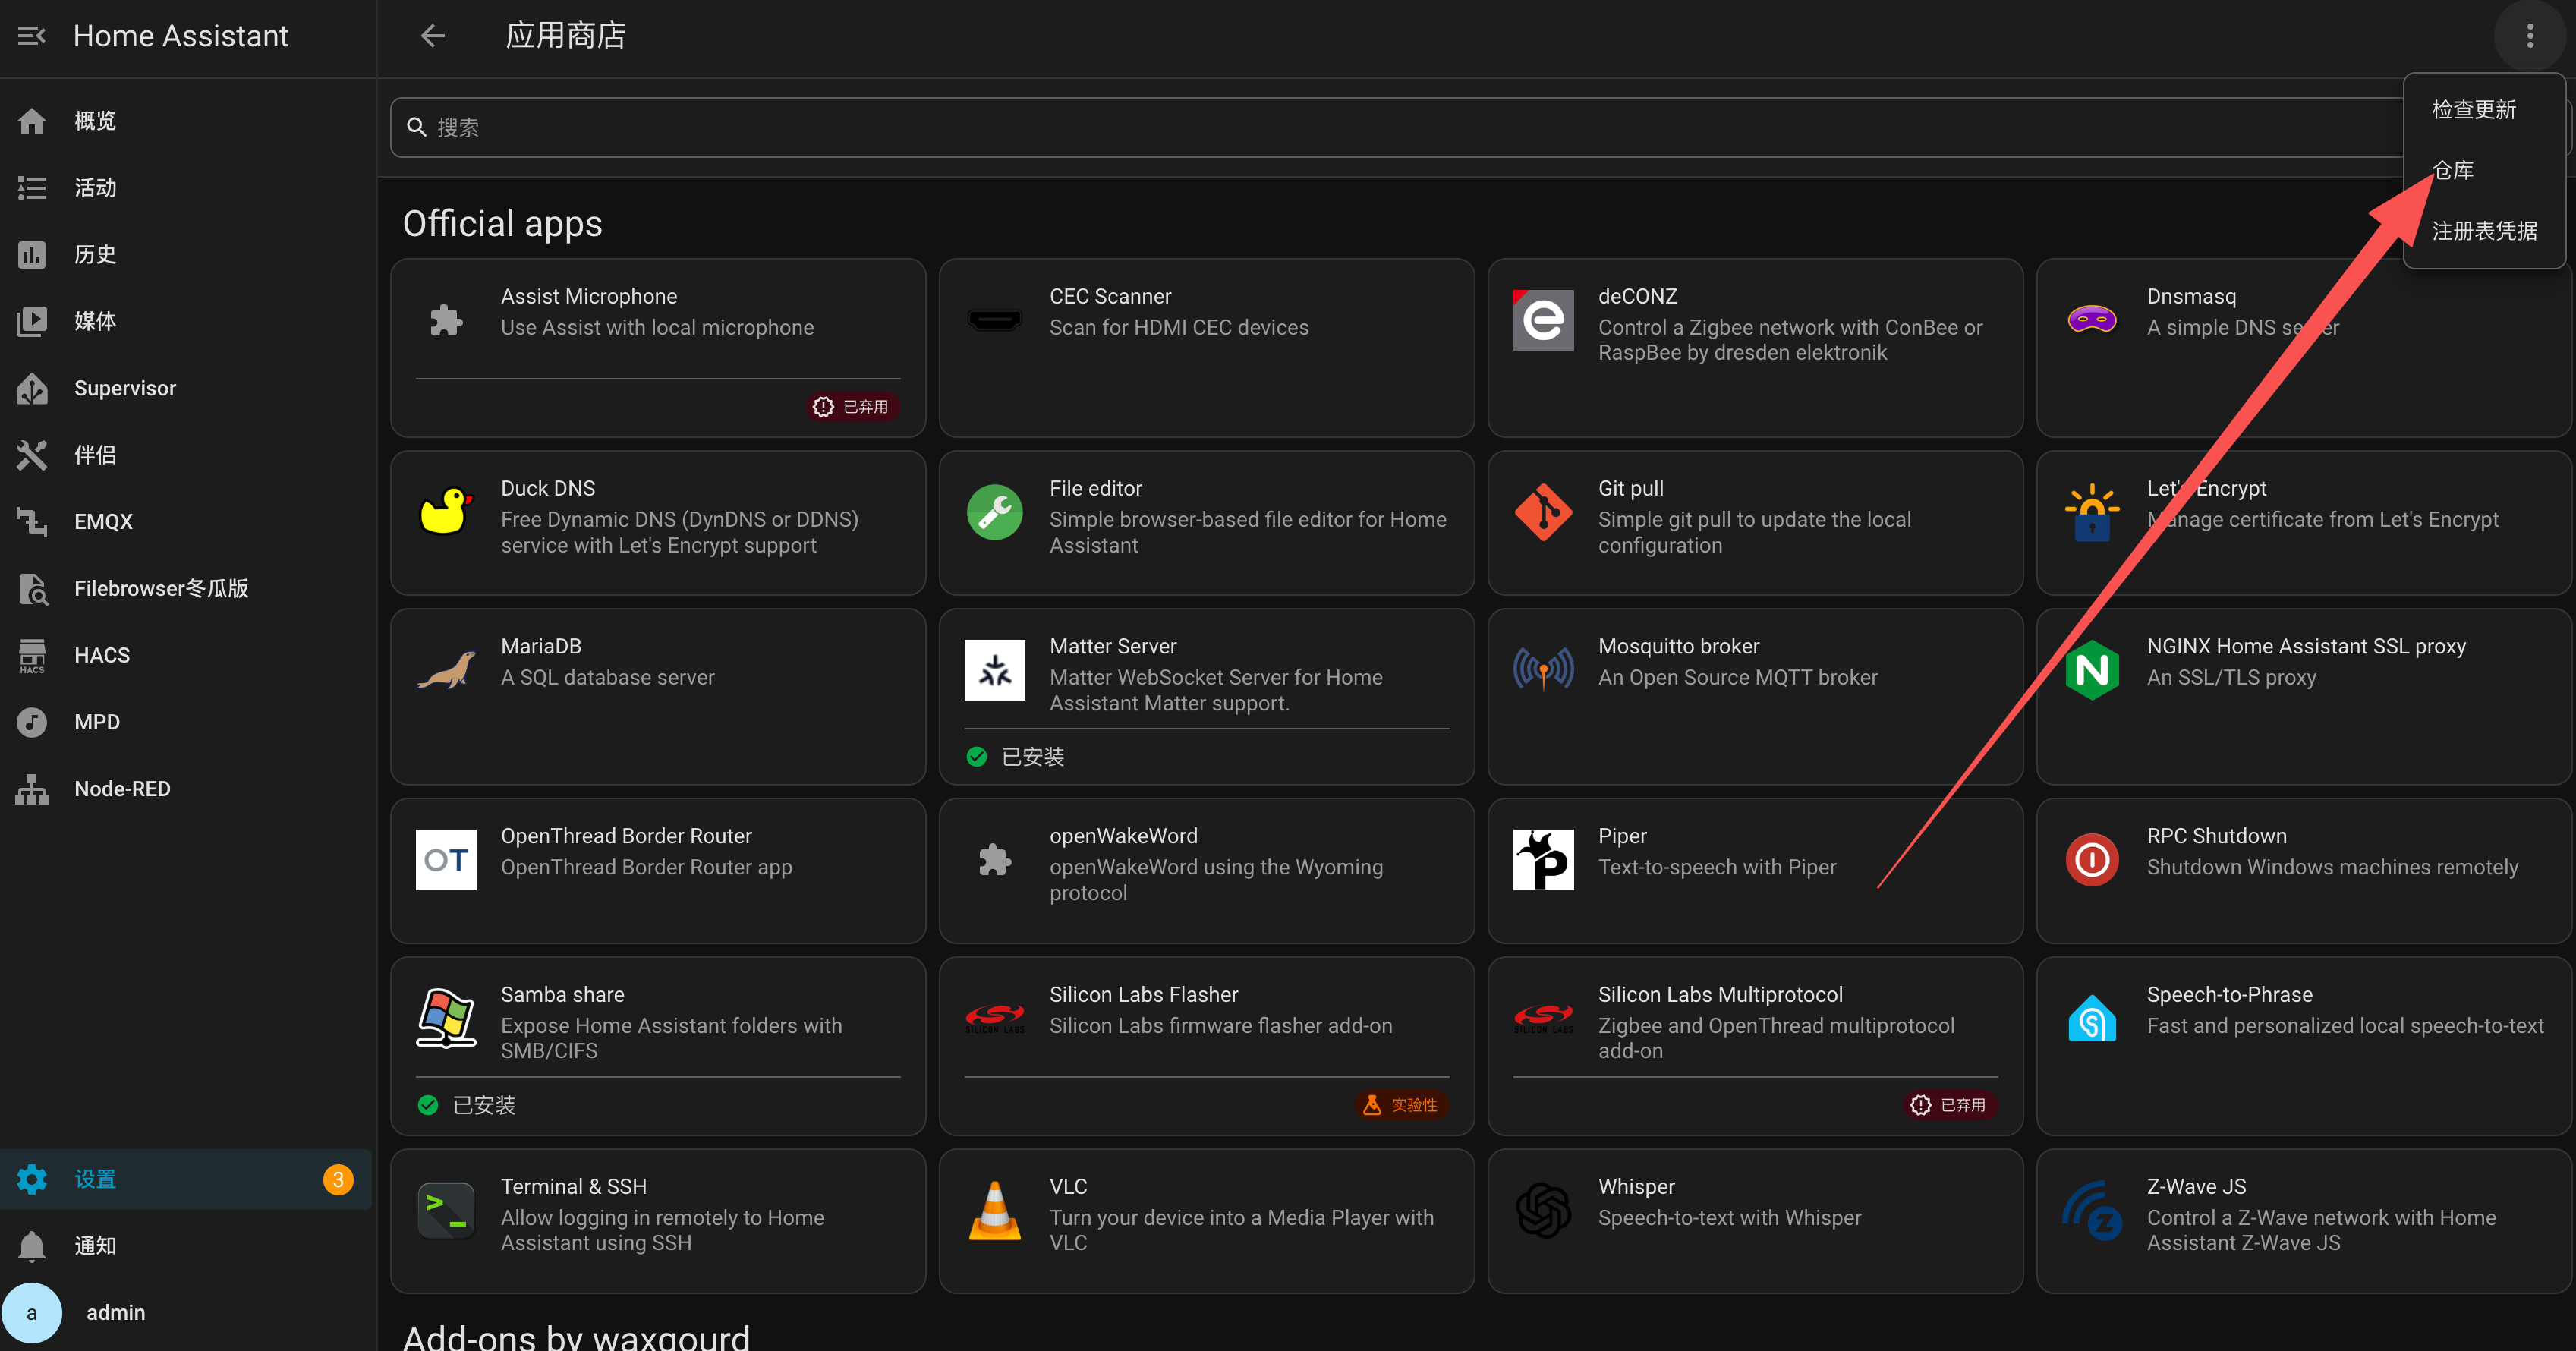Click the Speech-to-Phrase icon

pyautogui.click(x=2092, y=1018)
